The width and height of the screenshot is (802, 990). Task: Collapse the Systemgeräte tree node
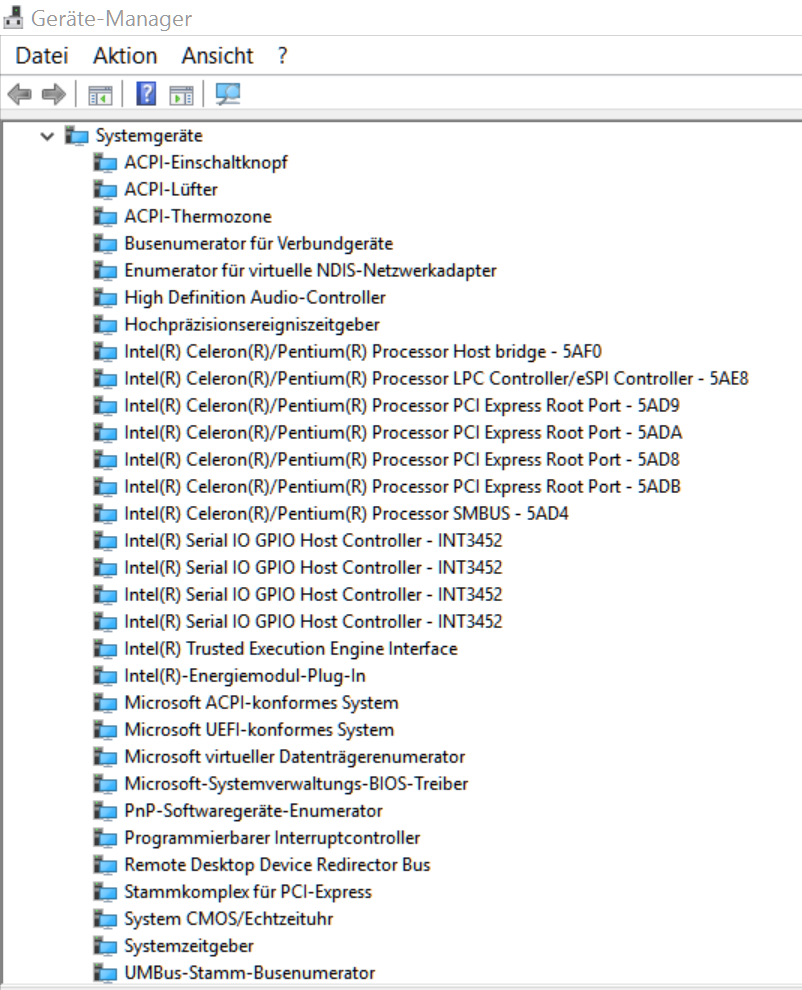click(x=47, y=136)
